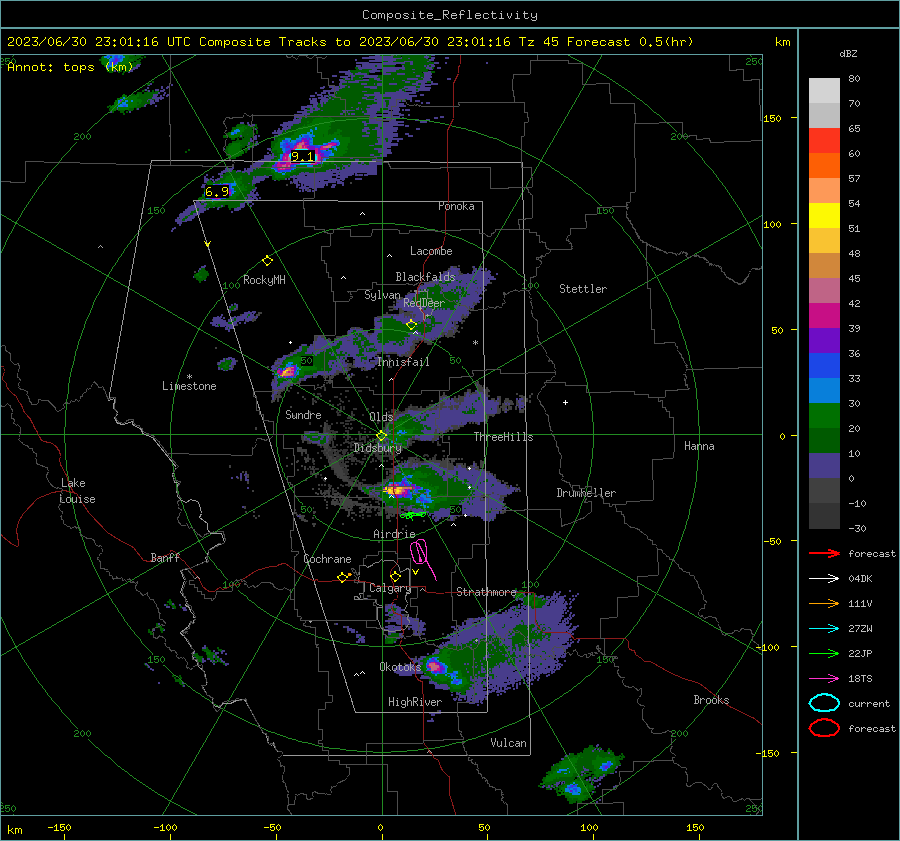Click the Cochrane city label

point(327,559)
